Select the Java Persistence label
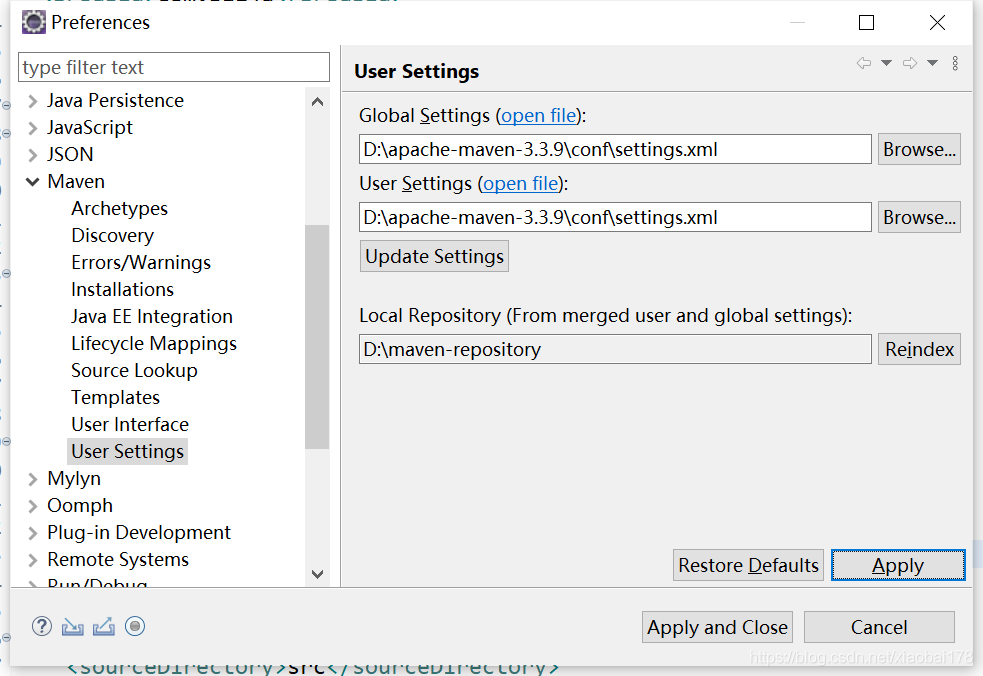Screen dimensions: 983x676 [x=115, y=101]
